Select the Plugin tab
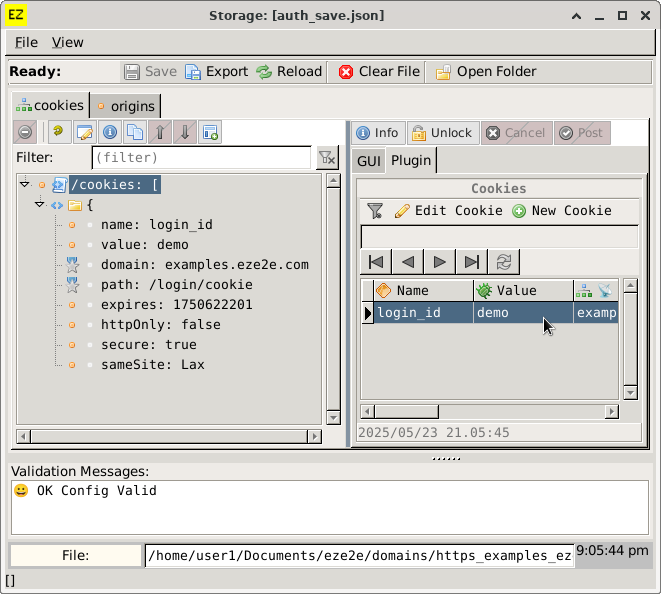The image size is (661, 594). (411, 160)
